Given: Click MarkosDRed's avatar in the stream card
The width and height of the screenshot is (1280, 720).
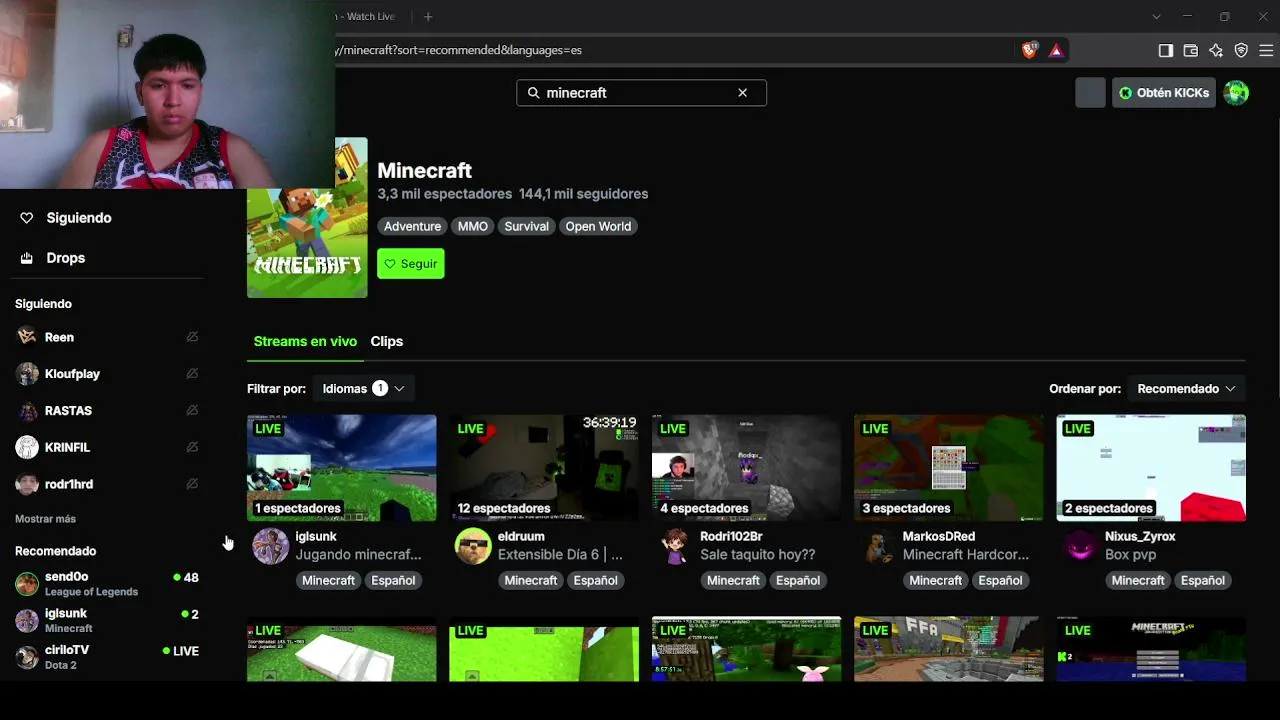Looking at the screenshot, I should pyautogui.click(x=877, y=546).
